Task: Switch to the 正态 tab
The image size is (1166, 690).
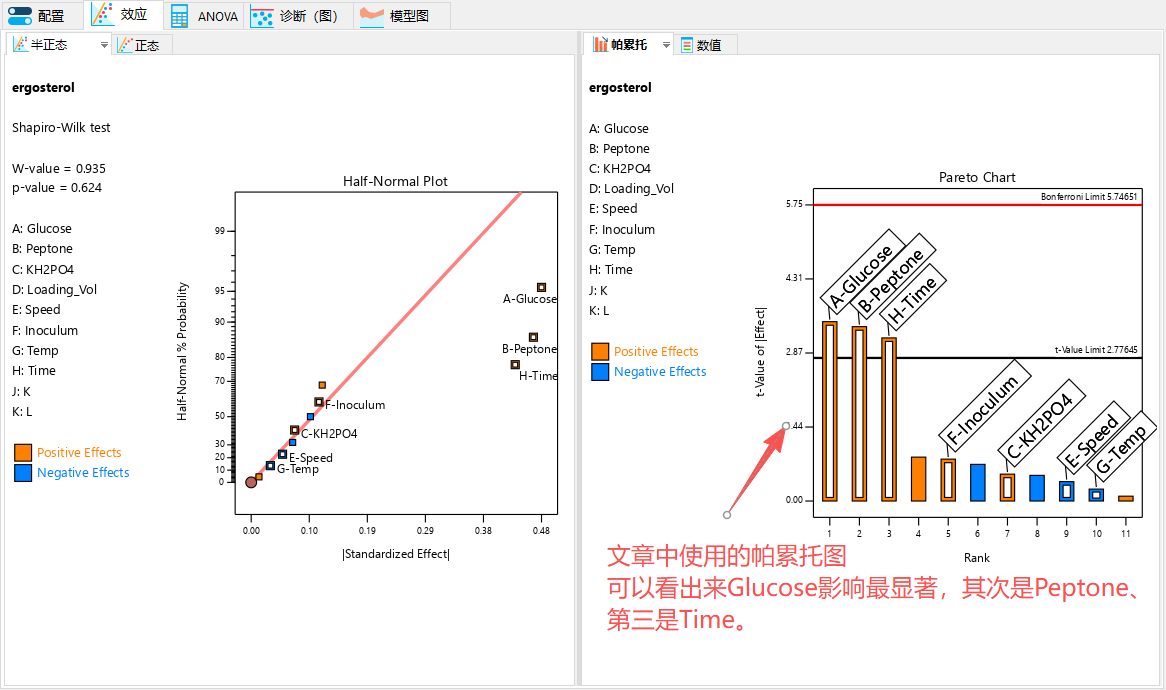Action: click(141, 44)
